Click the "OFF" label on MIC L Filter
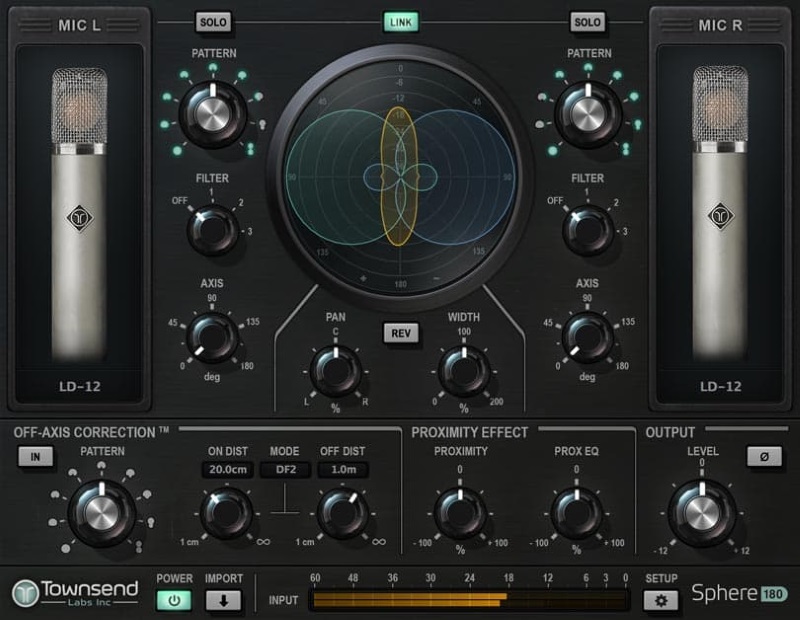This screenshot has width=800, height=620. coord(180,201)
